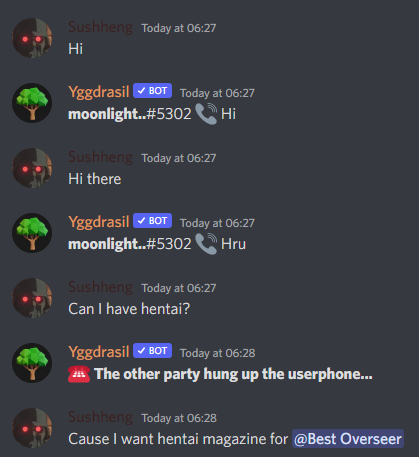Click the red telephone emoji in hung up message
This screenshot has width=419, height=457.
click(x=79, y=374)
